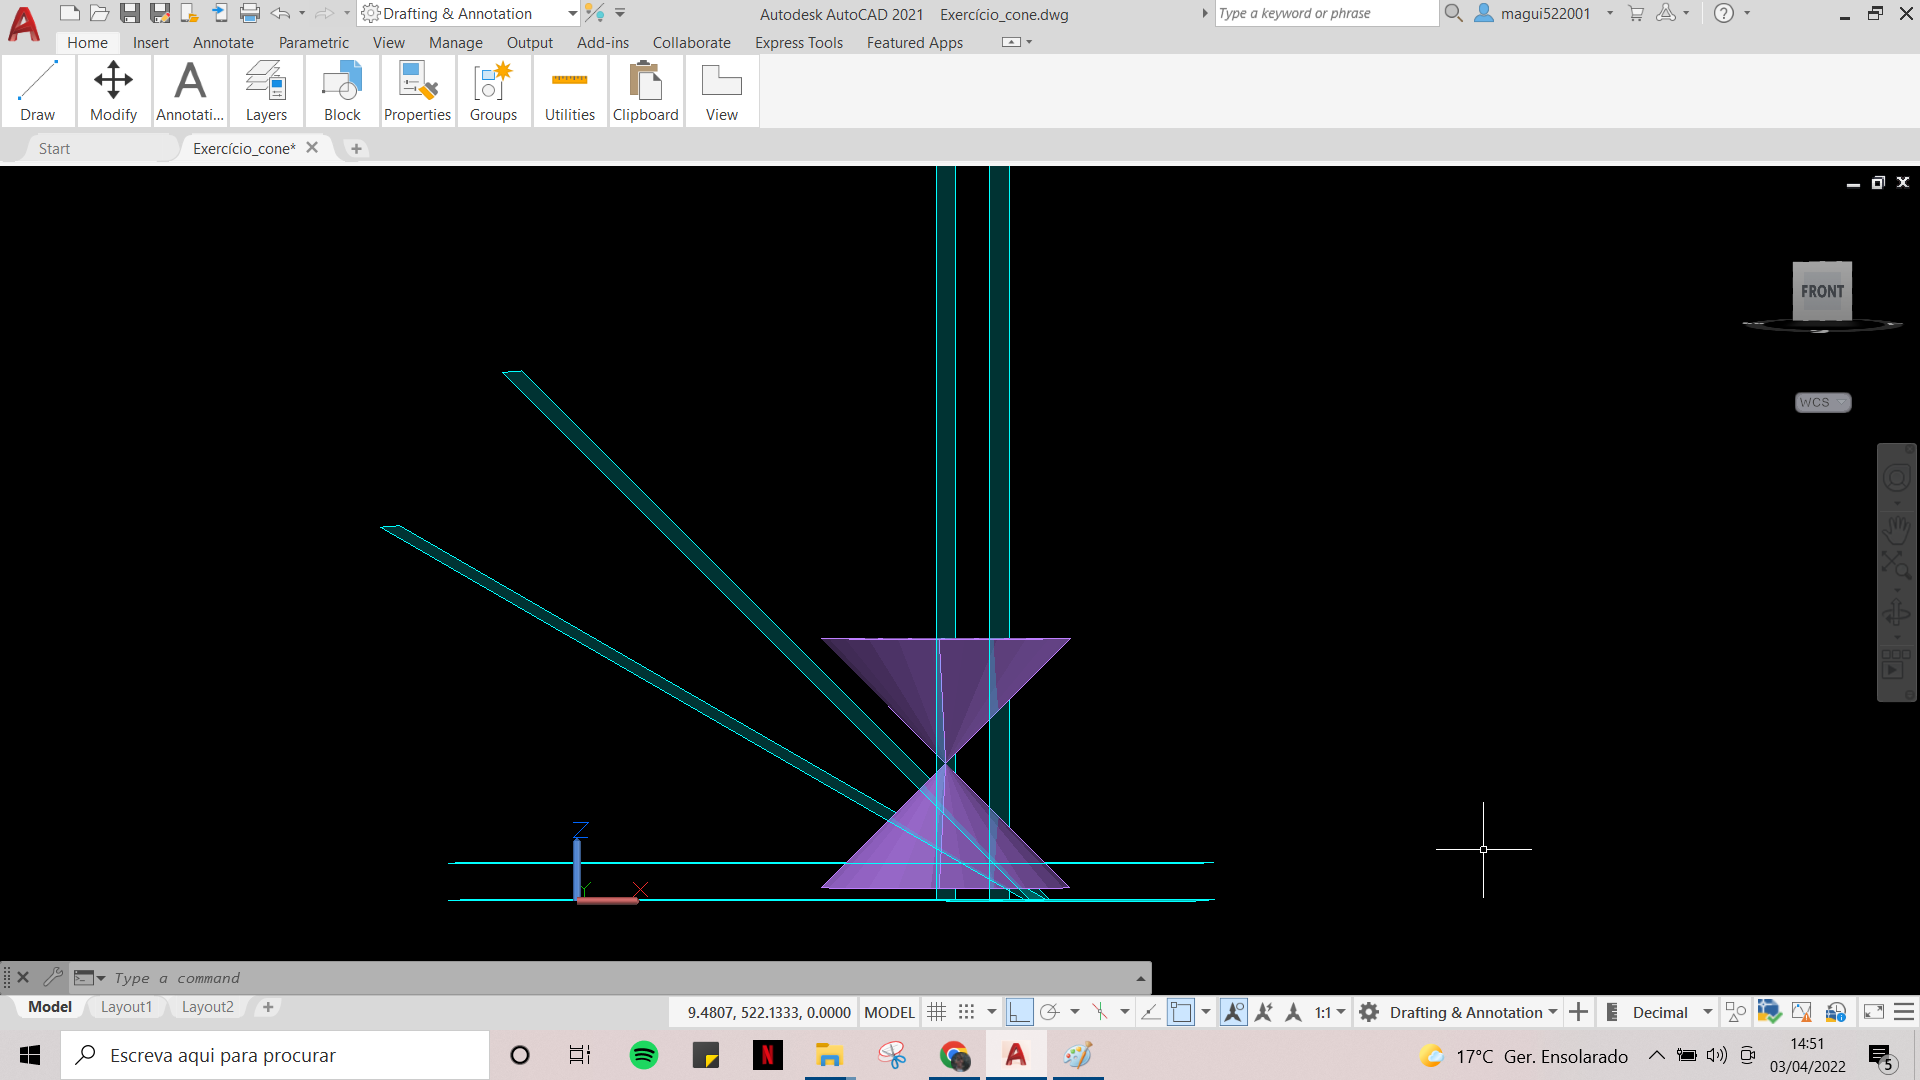This screenshot has width=1920, height=1080.
Task: Click the Start file tab
Action: click(x=54, y=148)
